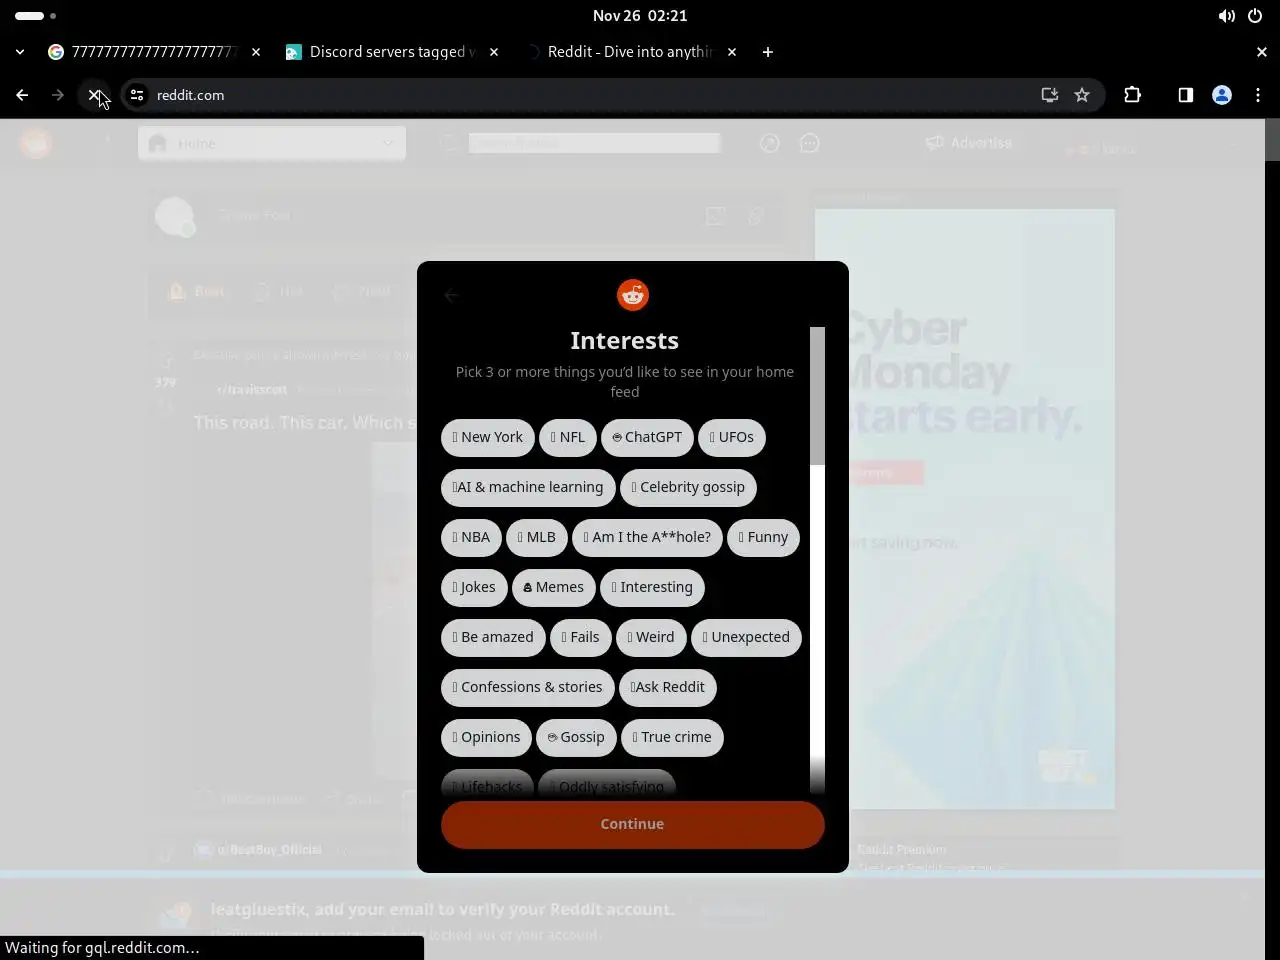Select the Ask Reddit interest chip
The width and height of the screenshot is (1280, 960).
pyautogui.click(x=668, y=687)
